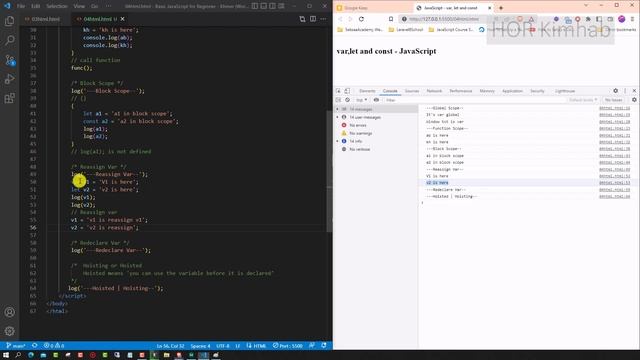Open VS Code Manage gear icon
Screen dimensions: 640x360
point(9,331)
